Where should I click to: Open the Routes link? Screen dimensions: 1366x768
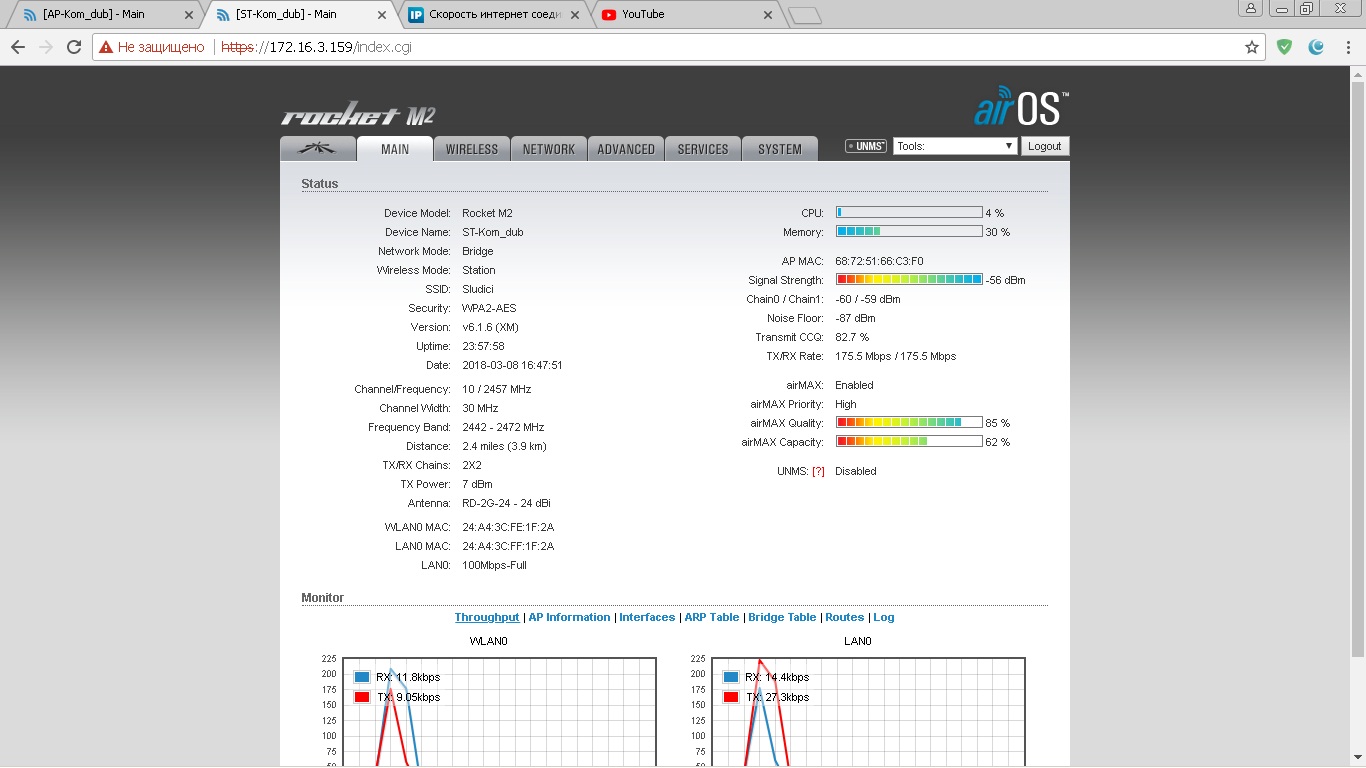(845, 617)
